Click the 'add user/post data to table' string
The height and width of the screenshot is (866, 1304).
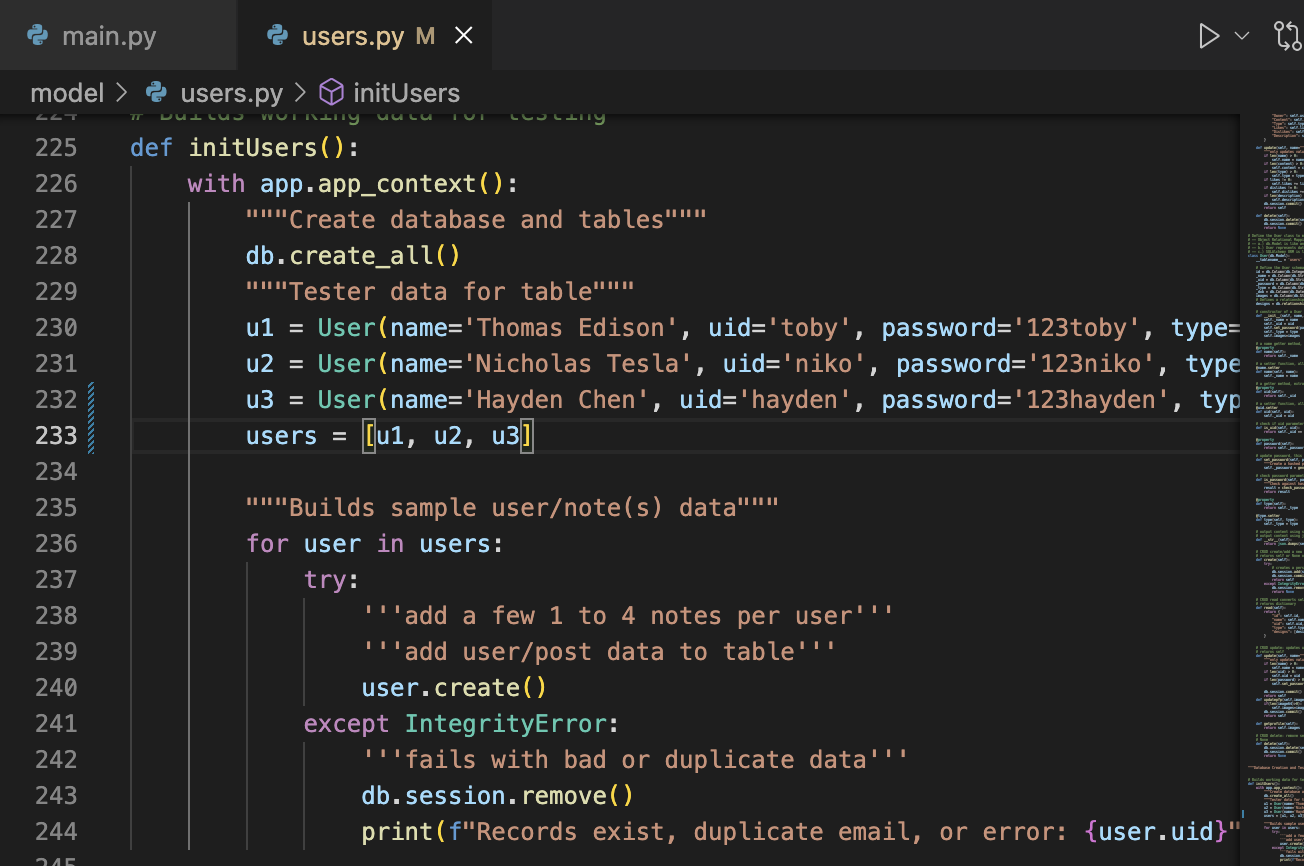599,652
